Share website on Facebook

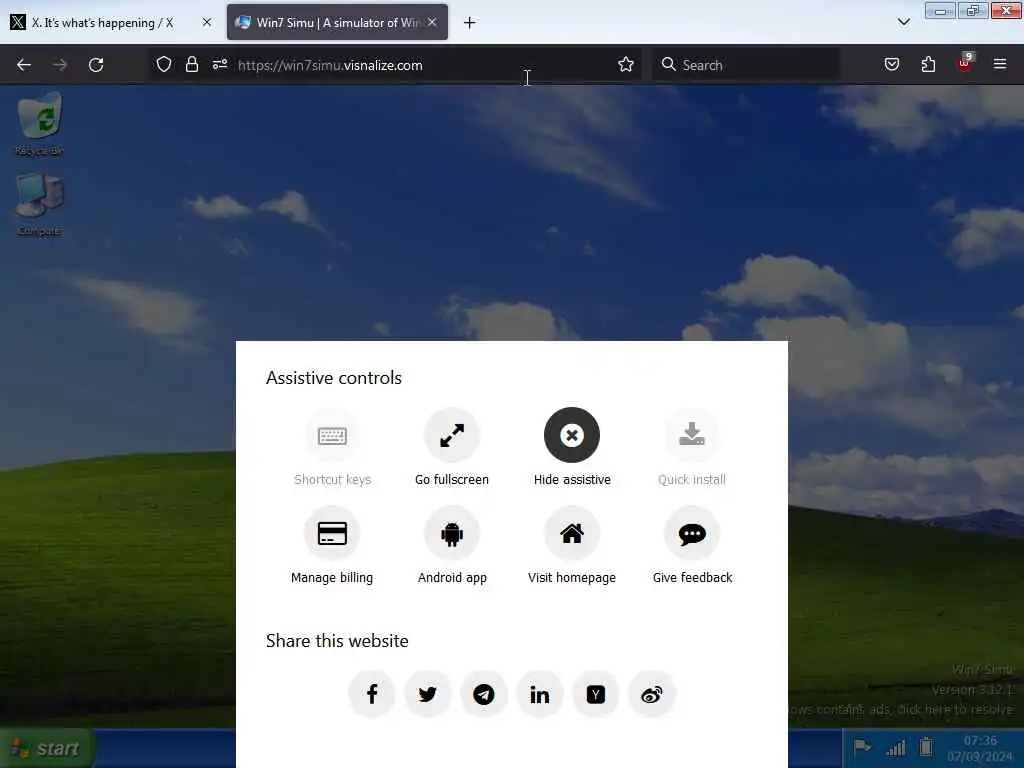click(372, 694)
